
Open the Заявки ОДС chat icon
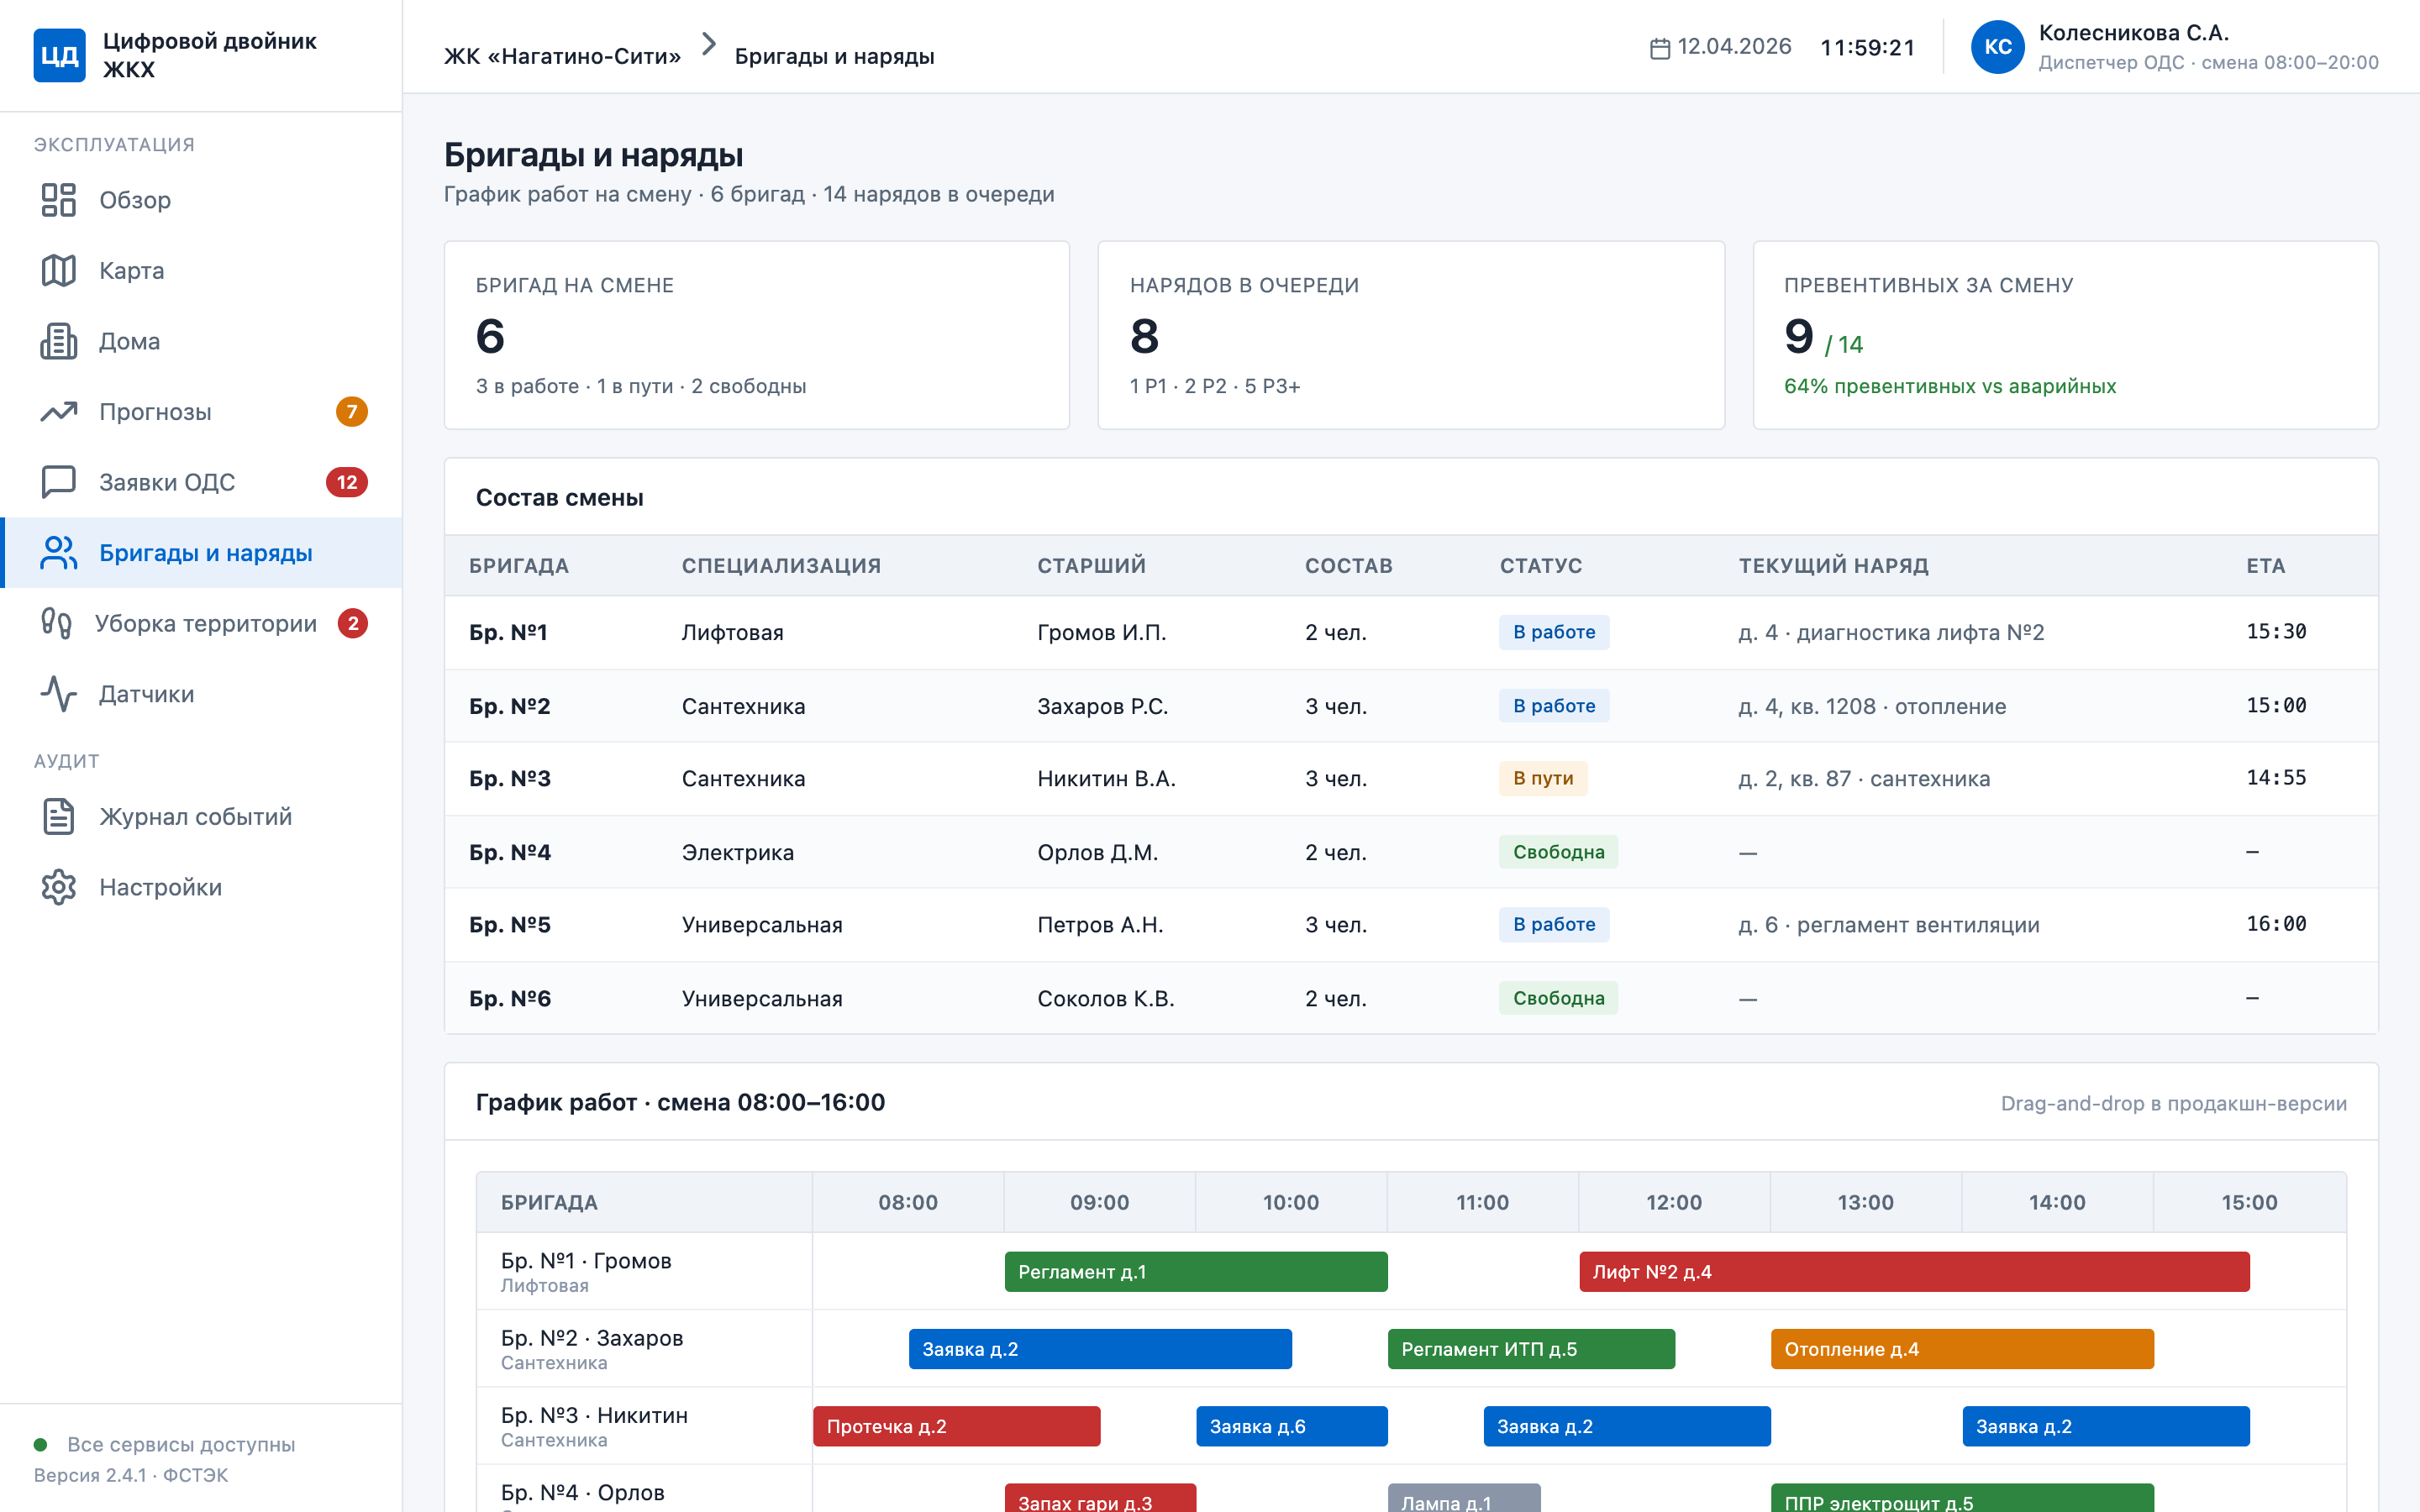click(x=58, y=482)
